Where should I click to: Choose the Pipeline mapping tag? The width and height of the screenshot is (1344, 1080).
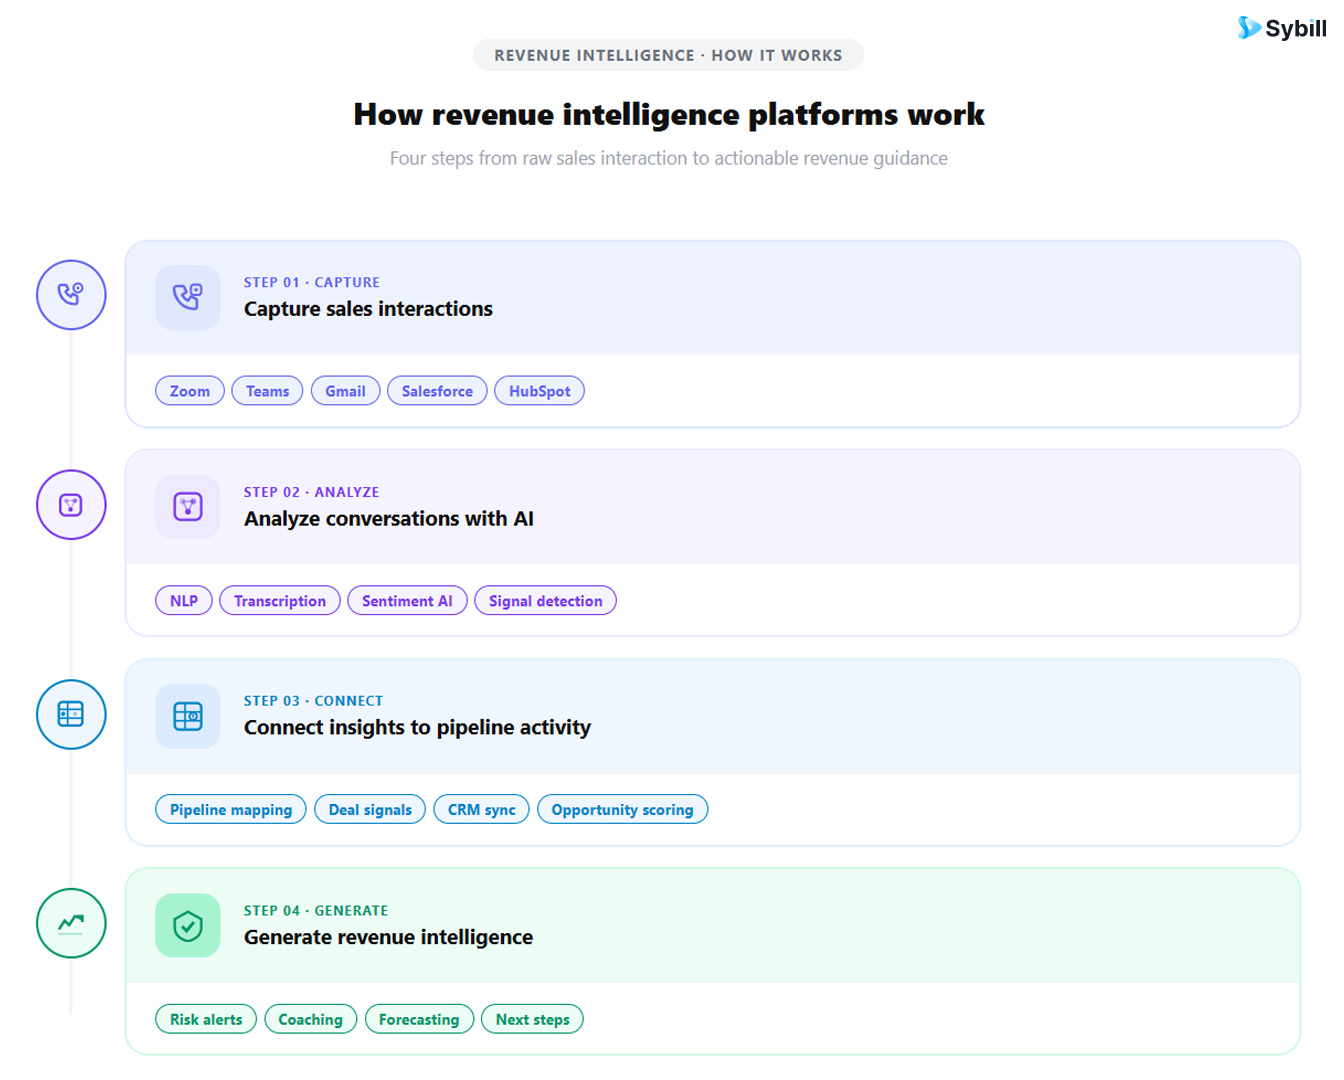point(231,810)
